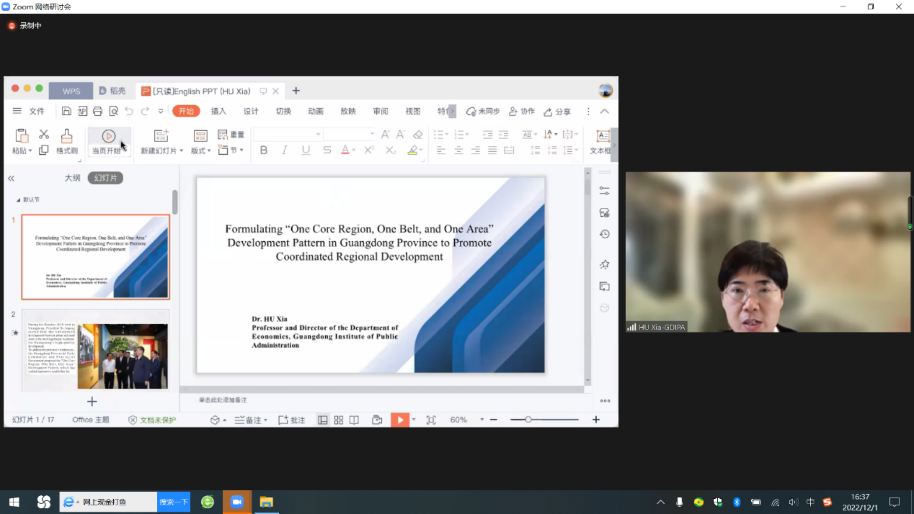Center align text in paragraph group
This screenshot has width=914, height=514.
pos(459,150)
